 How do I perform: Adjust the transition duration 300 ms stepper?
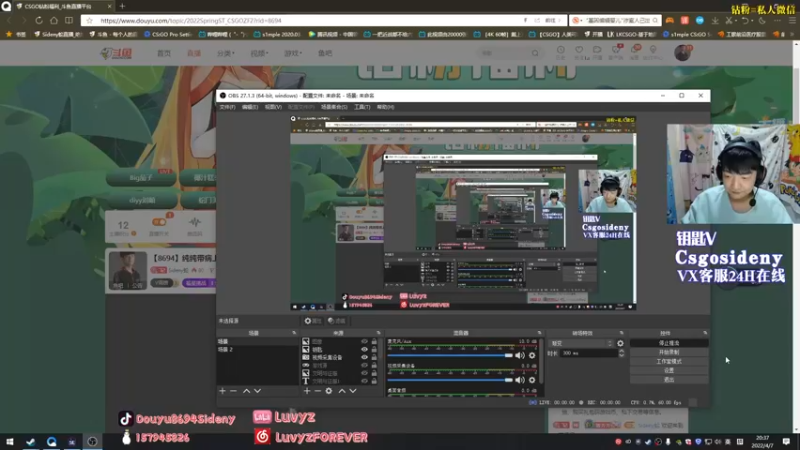tap(621, 353)
